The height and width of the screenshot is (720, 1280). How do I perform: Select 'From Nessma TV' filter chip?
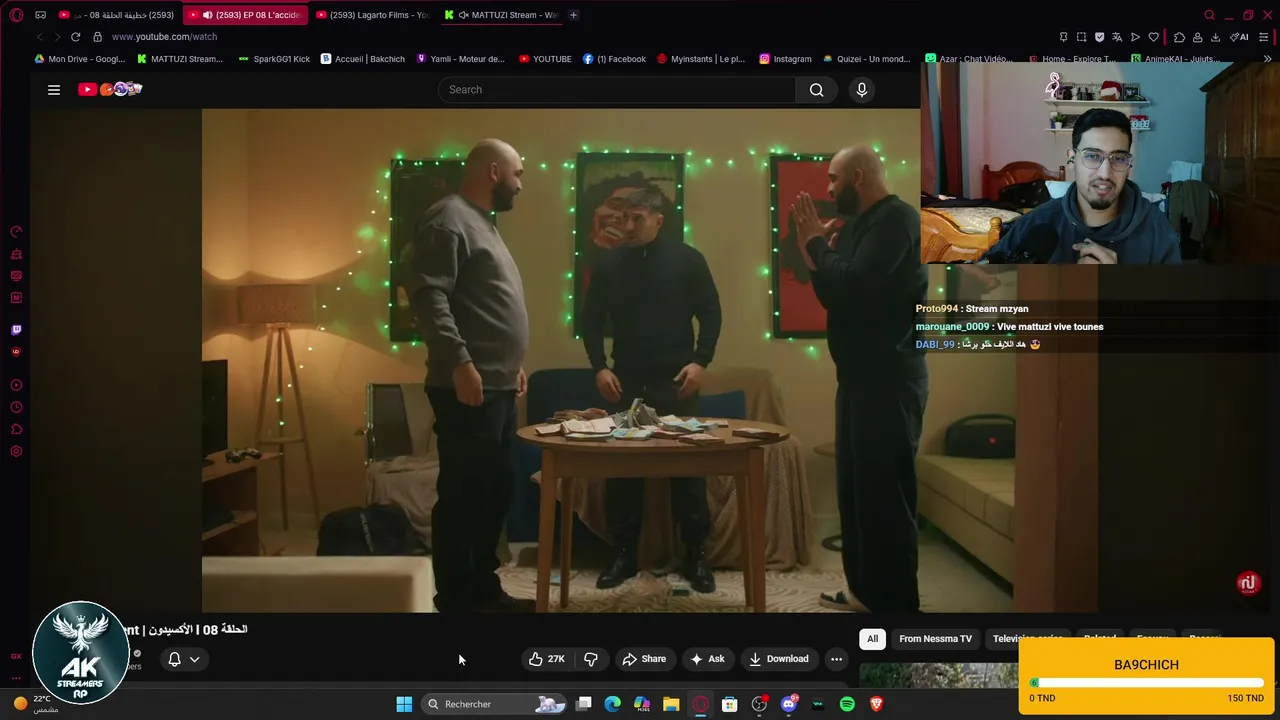[x=935, y=639]
